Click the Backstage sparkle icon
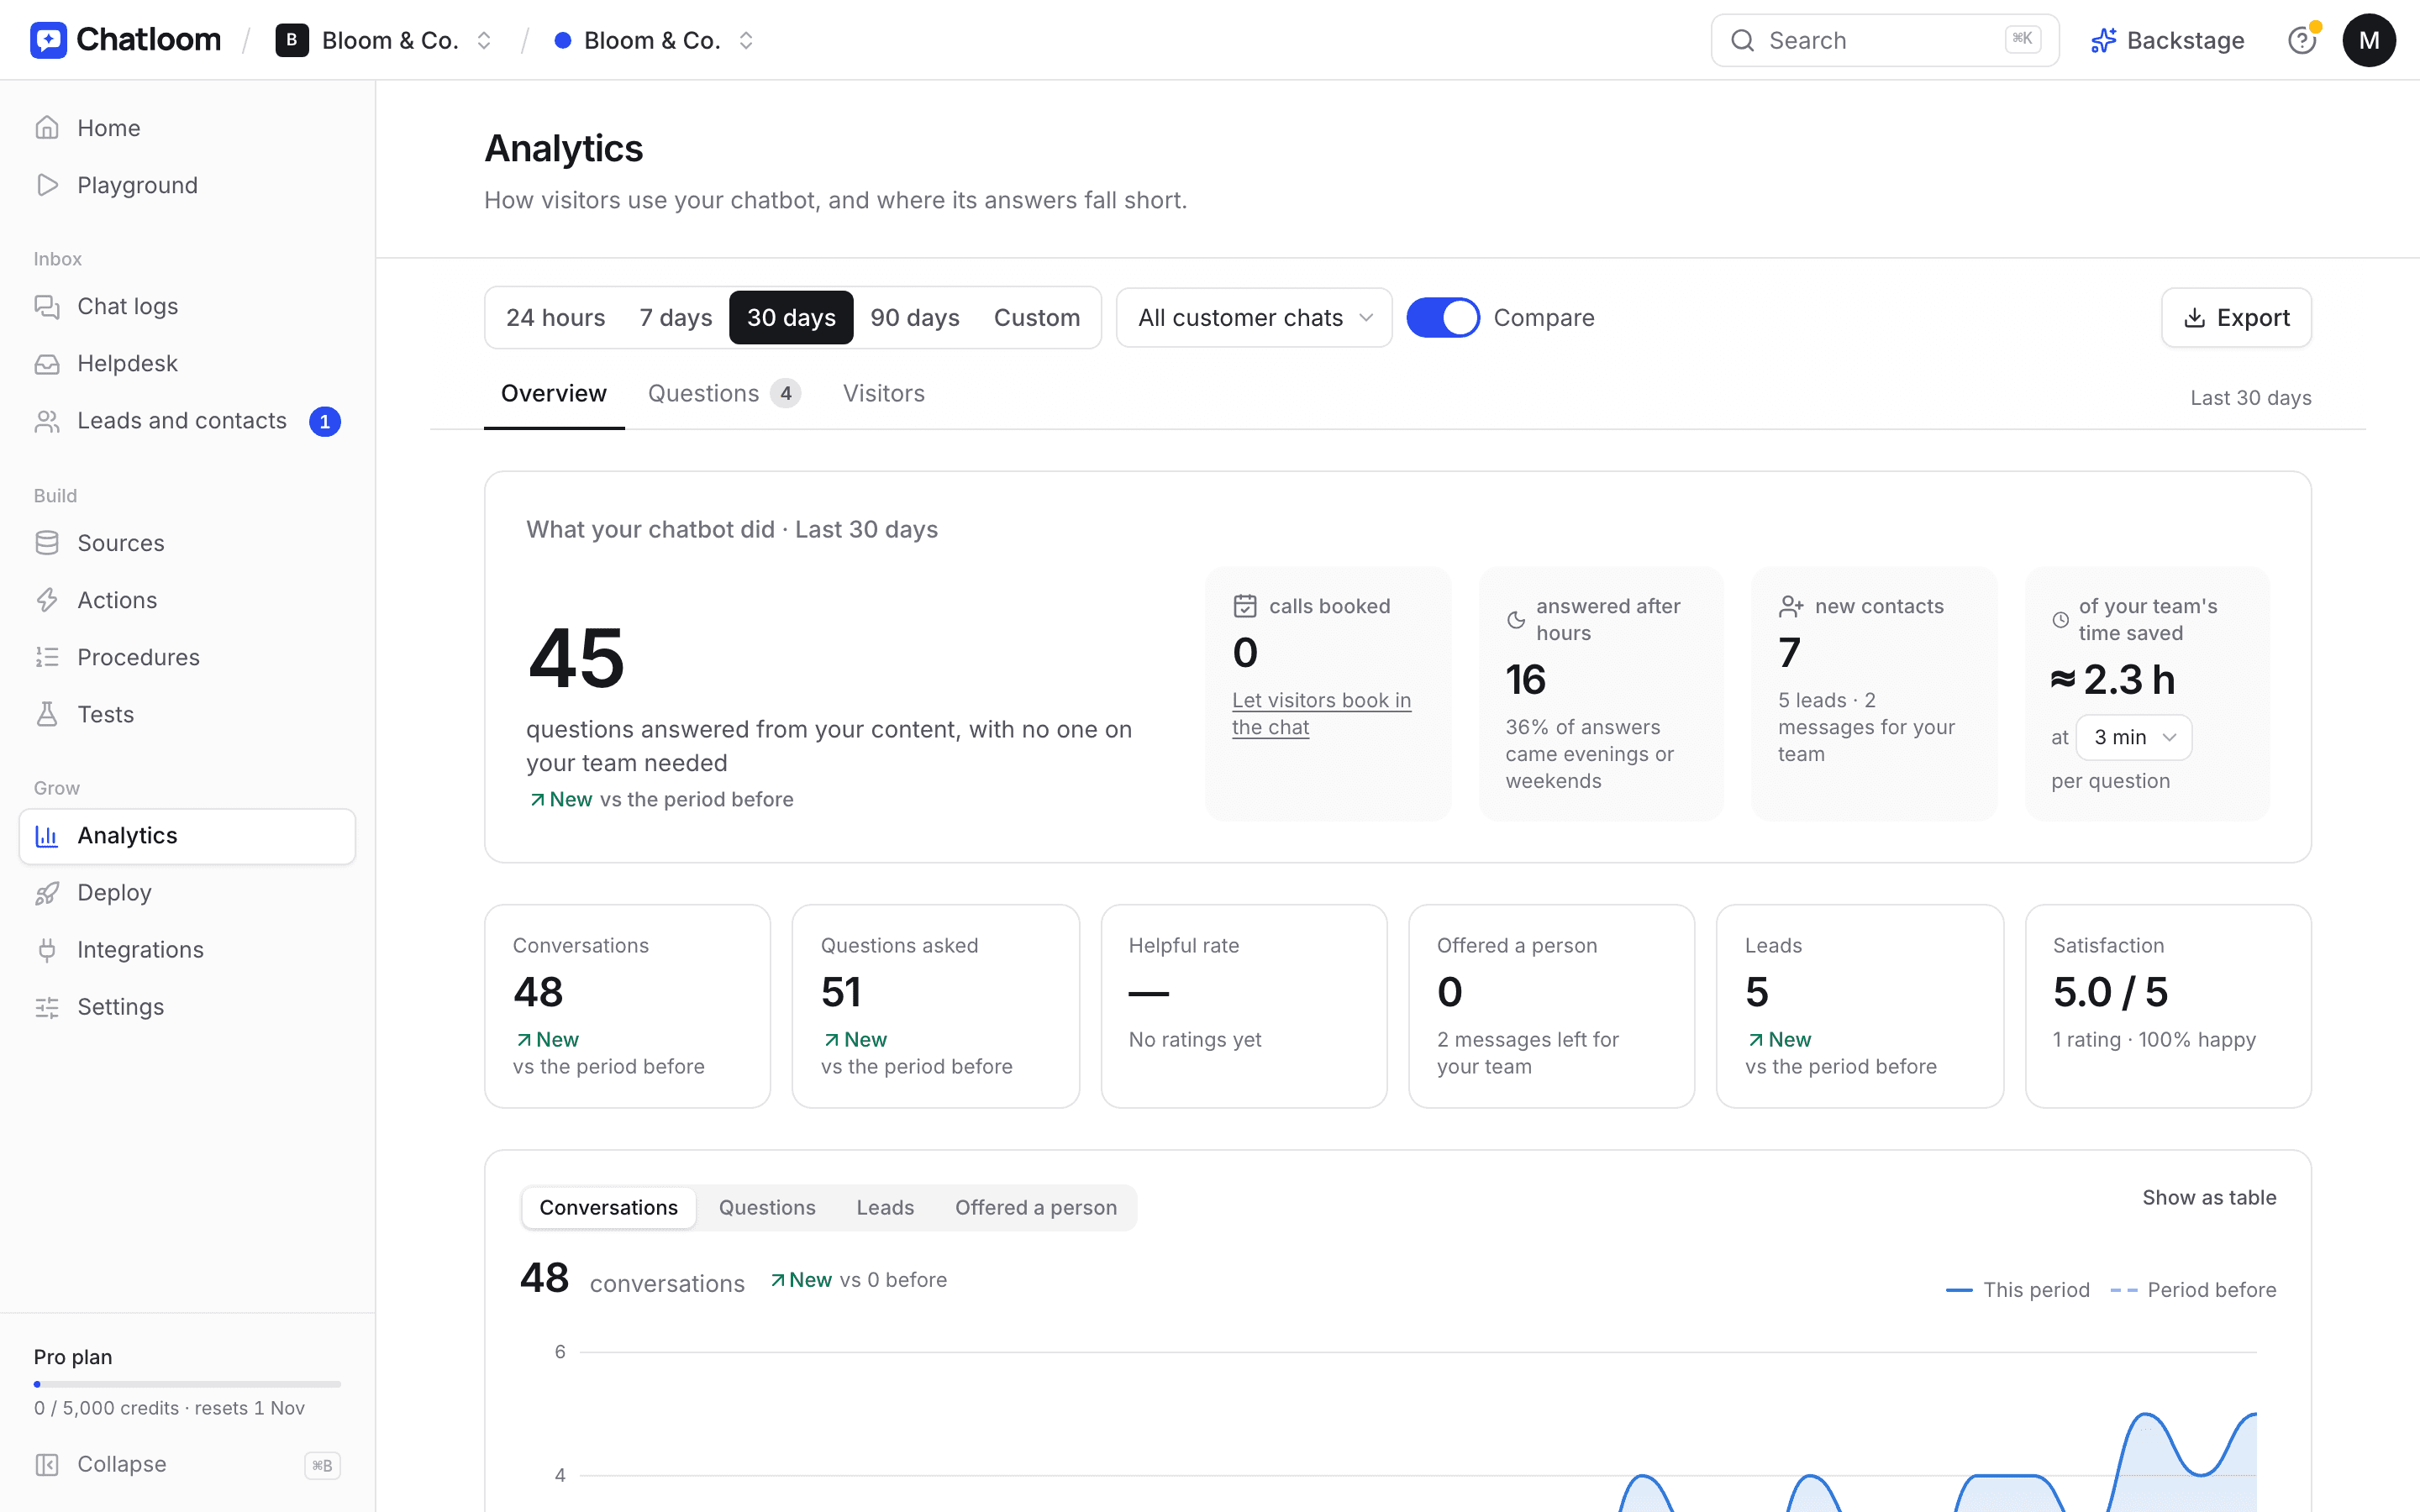The height and width of the screenshot is (1512, 2420). [2104, 40]
